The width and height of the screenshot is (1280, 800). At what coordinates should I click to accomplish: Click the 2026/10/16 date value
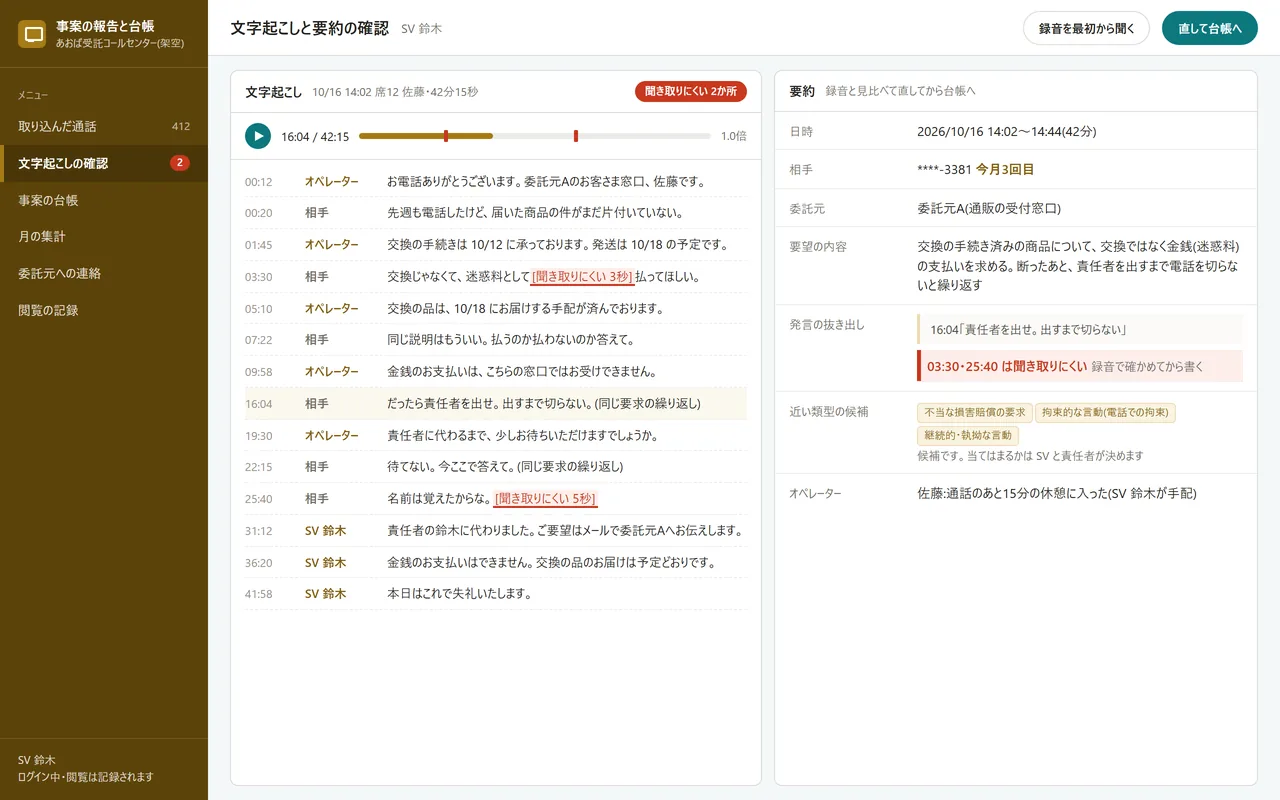tap(1007, 131)
